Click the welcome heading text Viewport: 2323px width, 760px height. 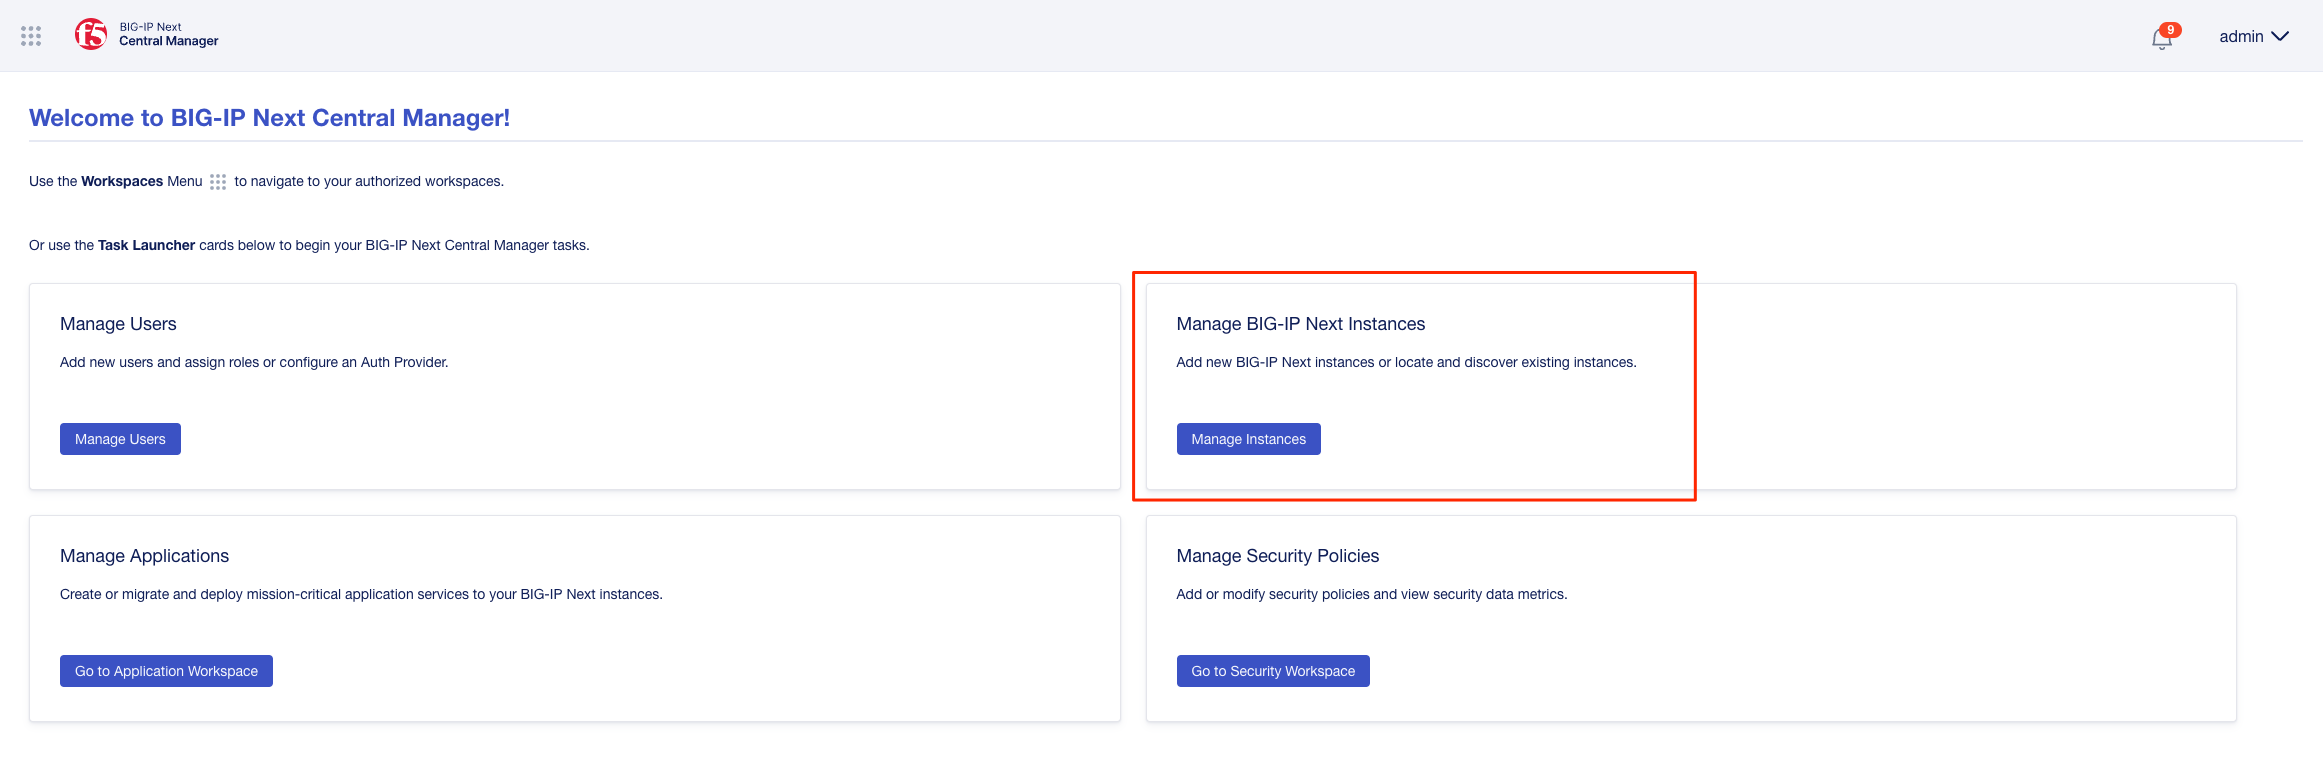(269, 118)
